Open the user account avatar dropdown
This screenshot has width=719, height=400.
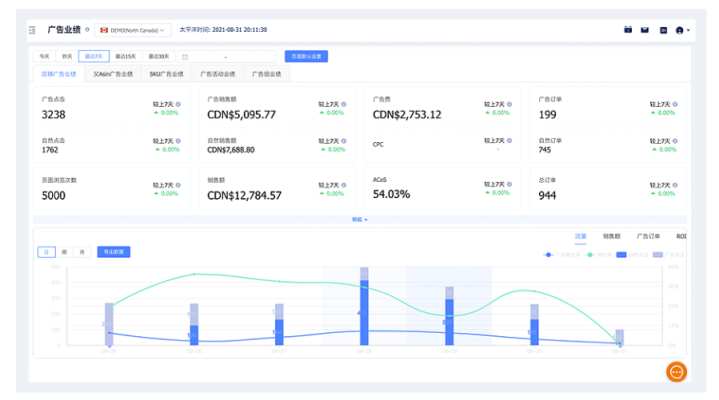pos(683,30)
